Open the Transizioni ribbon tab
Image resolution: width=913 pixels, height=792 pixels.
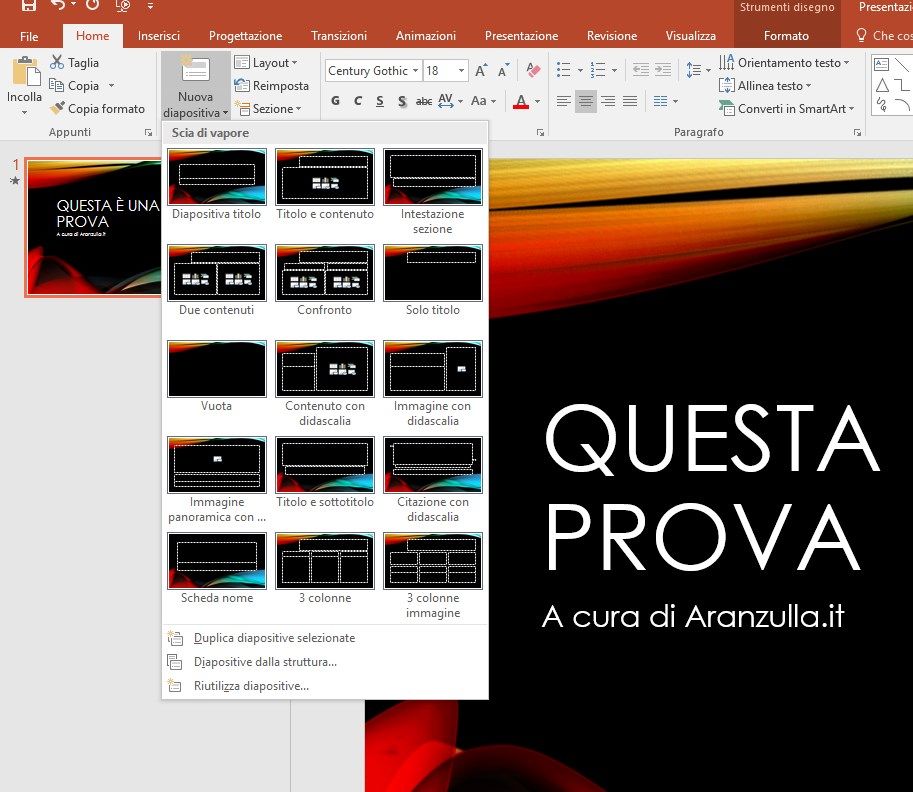coord(339,35)
